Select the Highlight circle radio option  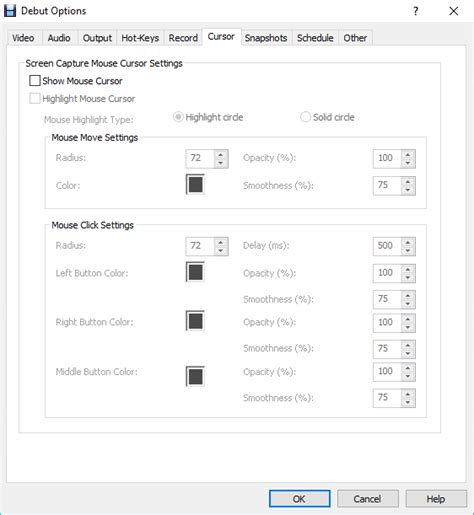(178, 117)
